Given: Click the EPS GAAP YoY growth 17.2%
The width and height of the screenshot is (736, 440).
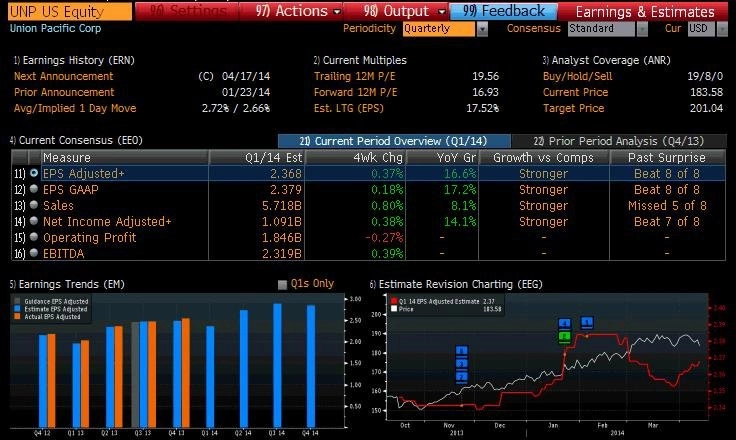Looking at the screenshot, I should click(460, 190).
